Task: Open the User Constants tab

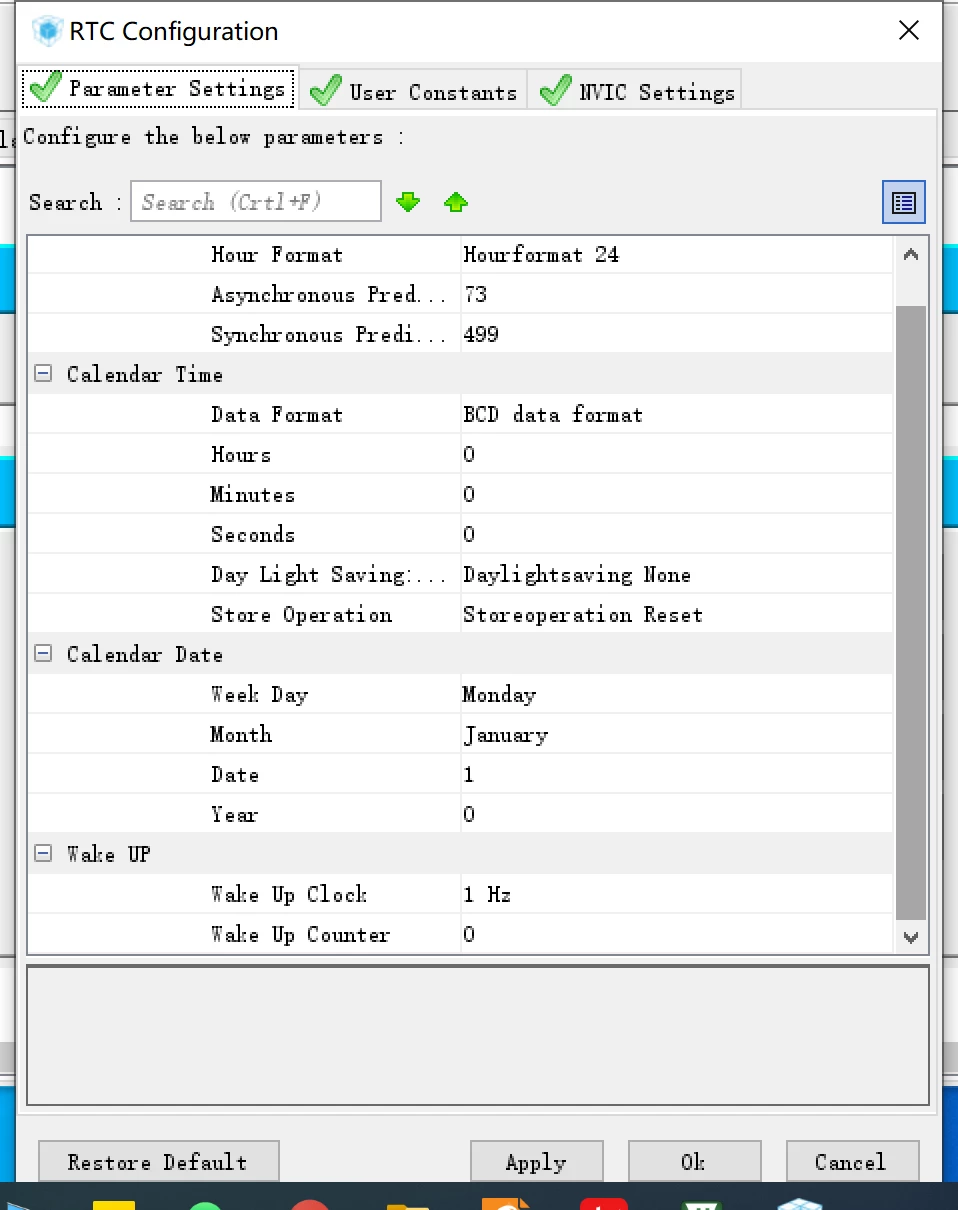Action: (413, 92)
